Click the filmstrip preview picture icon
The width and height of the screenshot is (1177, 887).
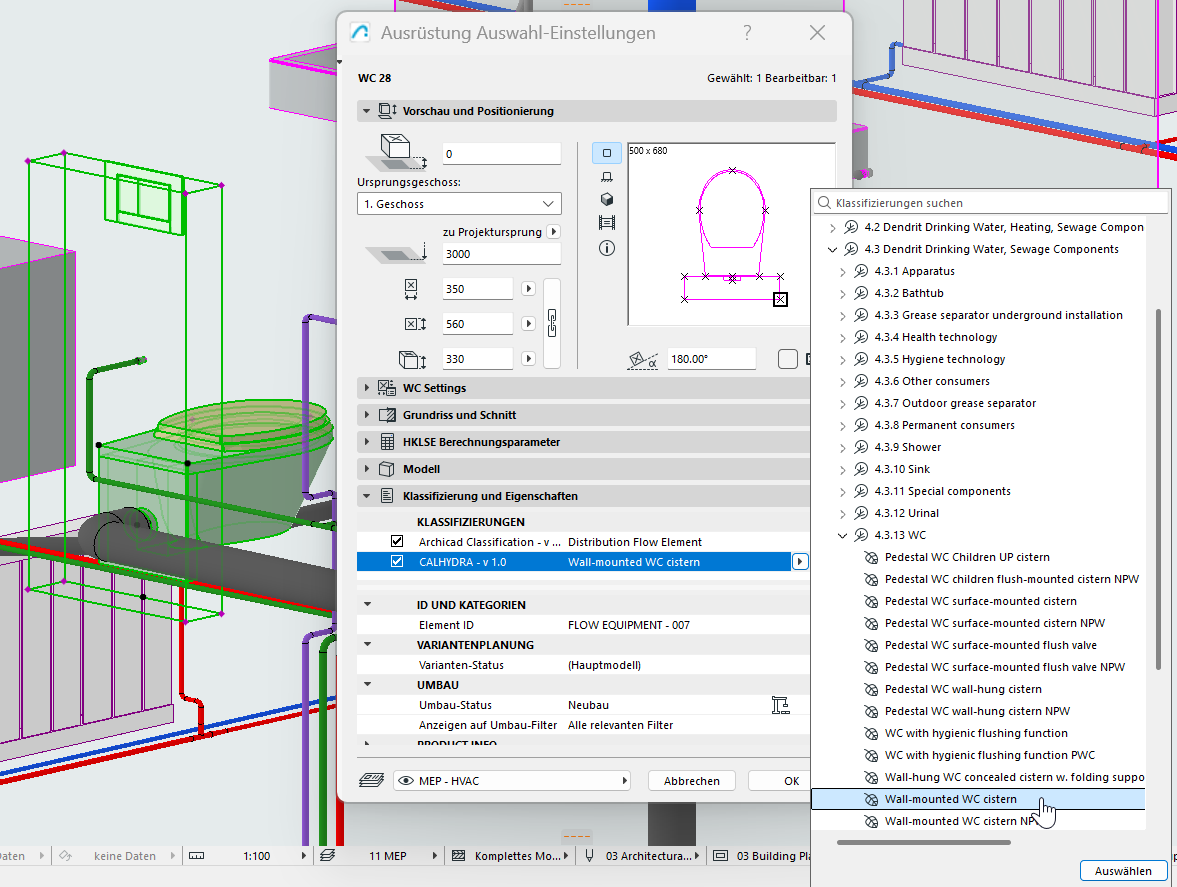pyautogui.click(x=606, y=223)
